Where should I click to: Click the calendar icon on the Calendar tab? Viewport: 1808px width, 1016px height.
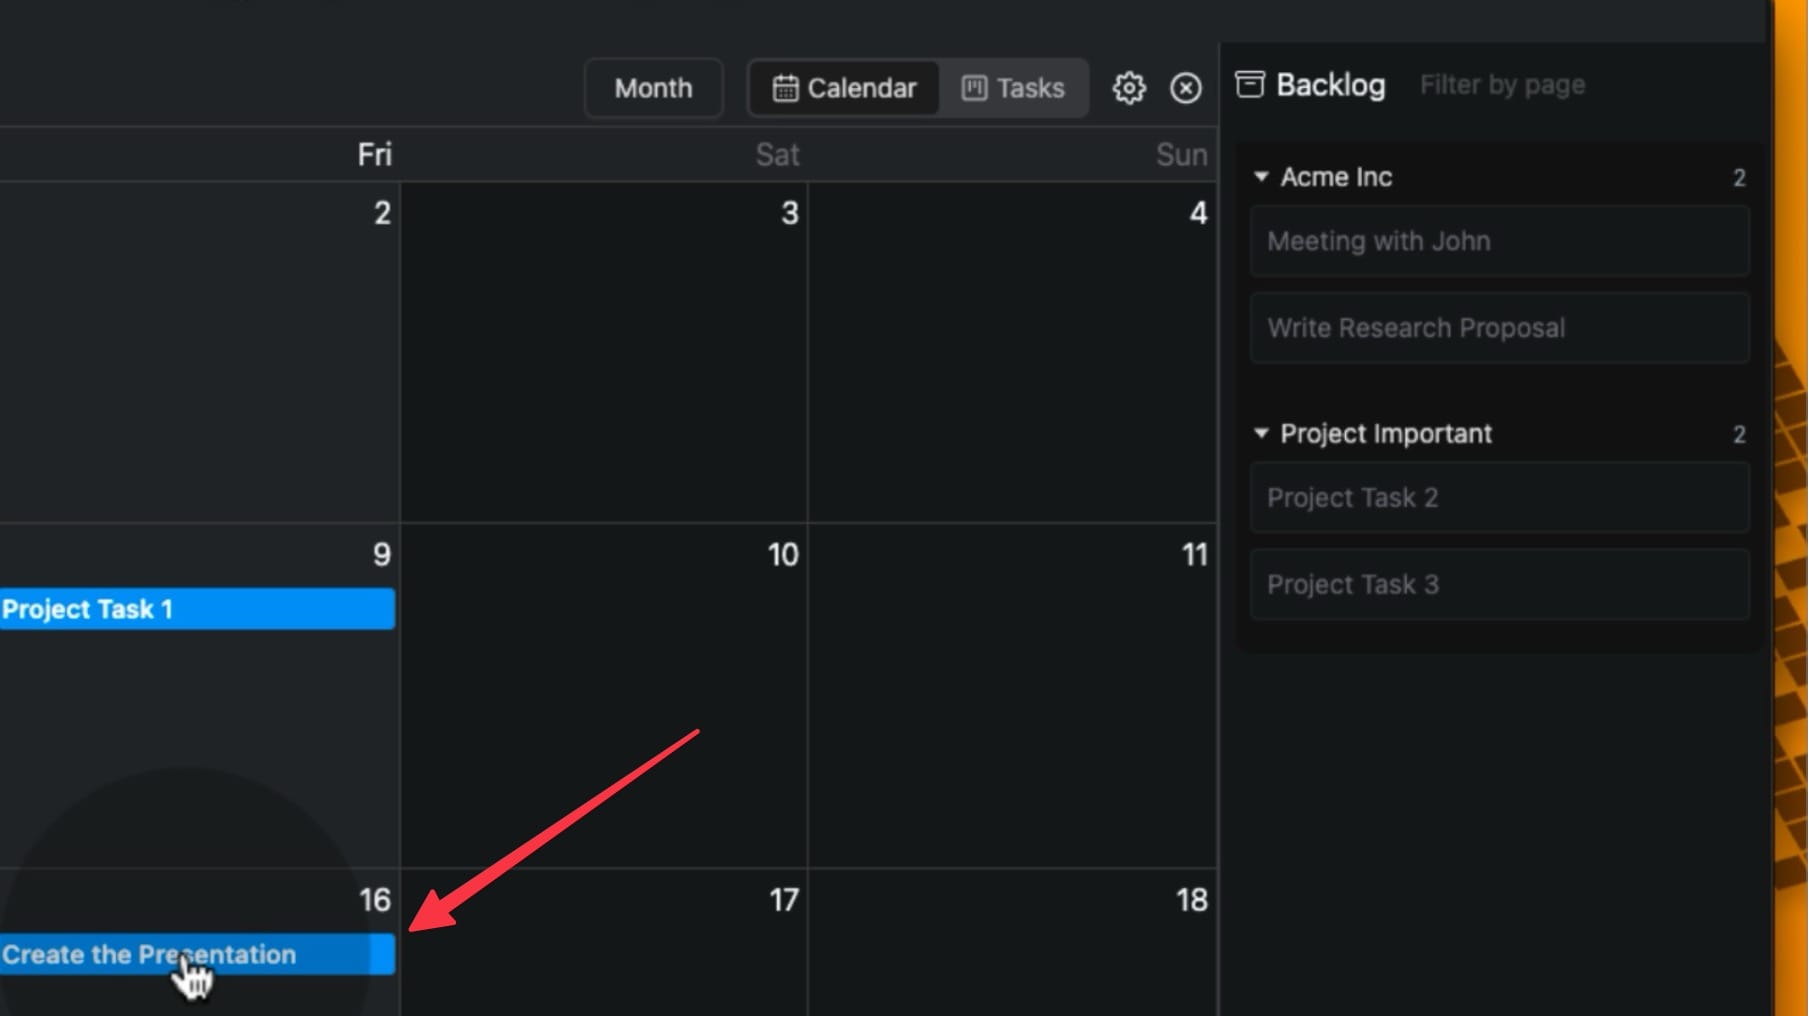(786, 87)
